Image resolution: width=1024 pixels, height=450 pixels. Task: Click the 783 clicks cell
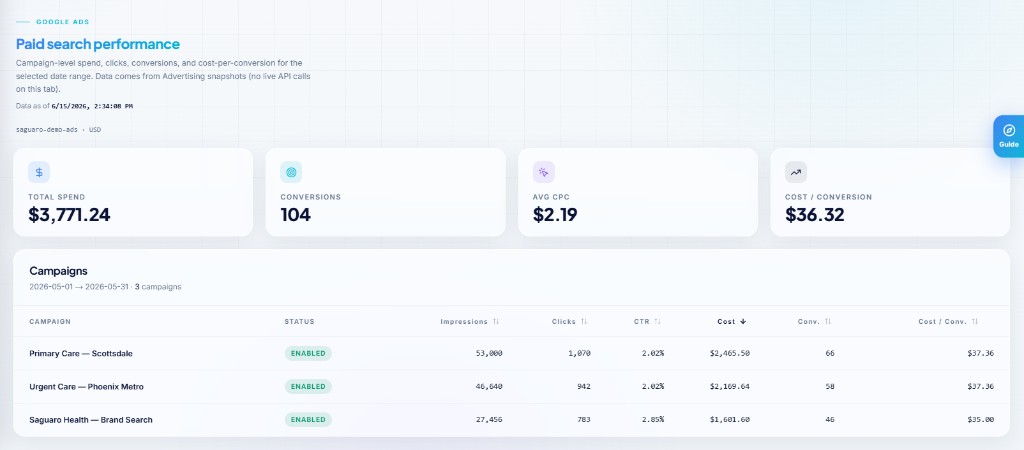tap(583, 420)
